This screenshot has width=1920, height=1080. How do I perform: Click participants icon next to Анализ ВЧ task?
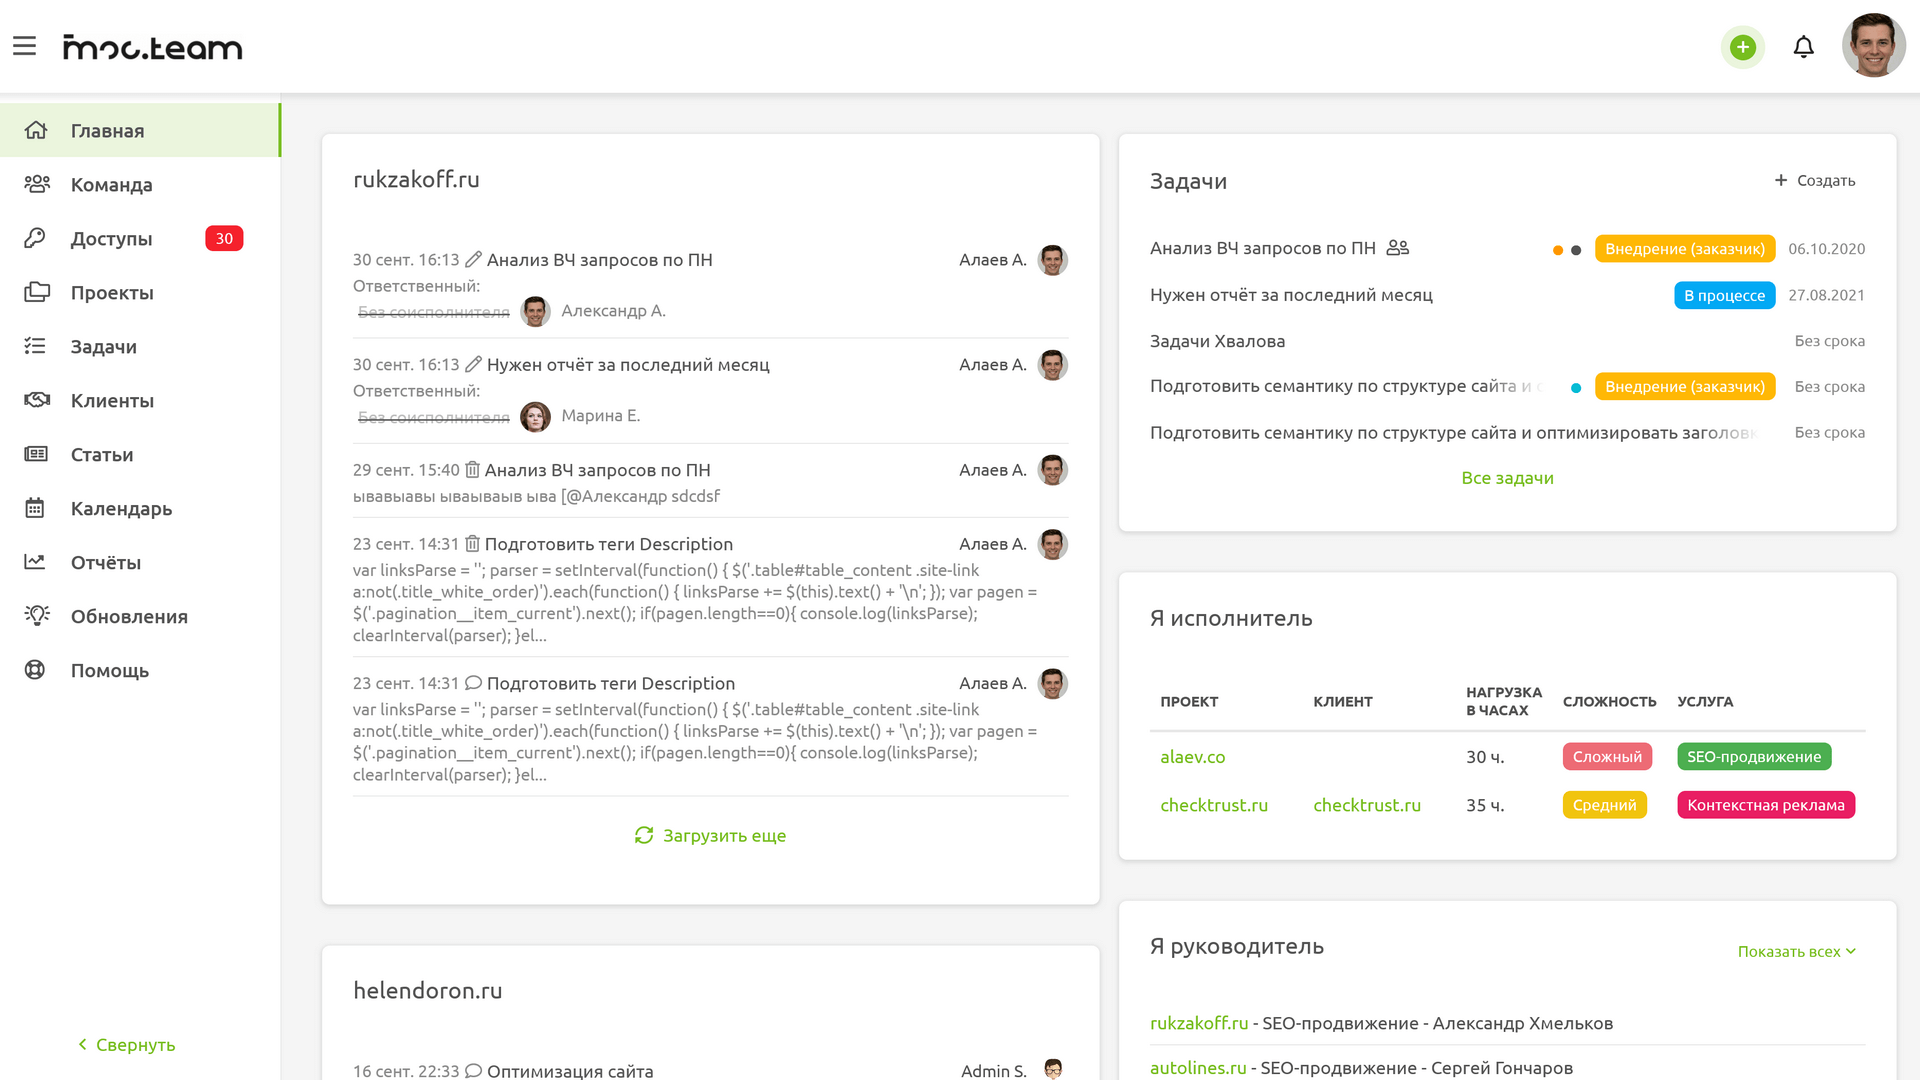1398,248
